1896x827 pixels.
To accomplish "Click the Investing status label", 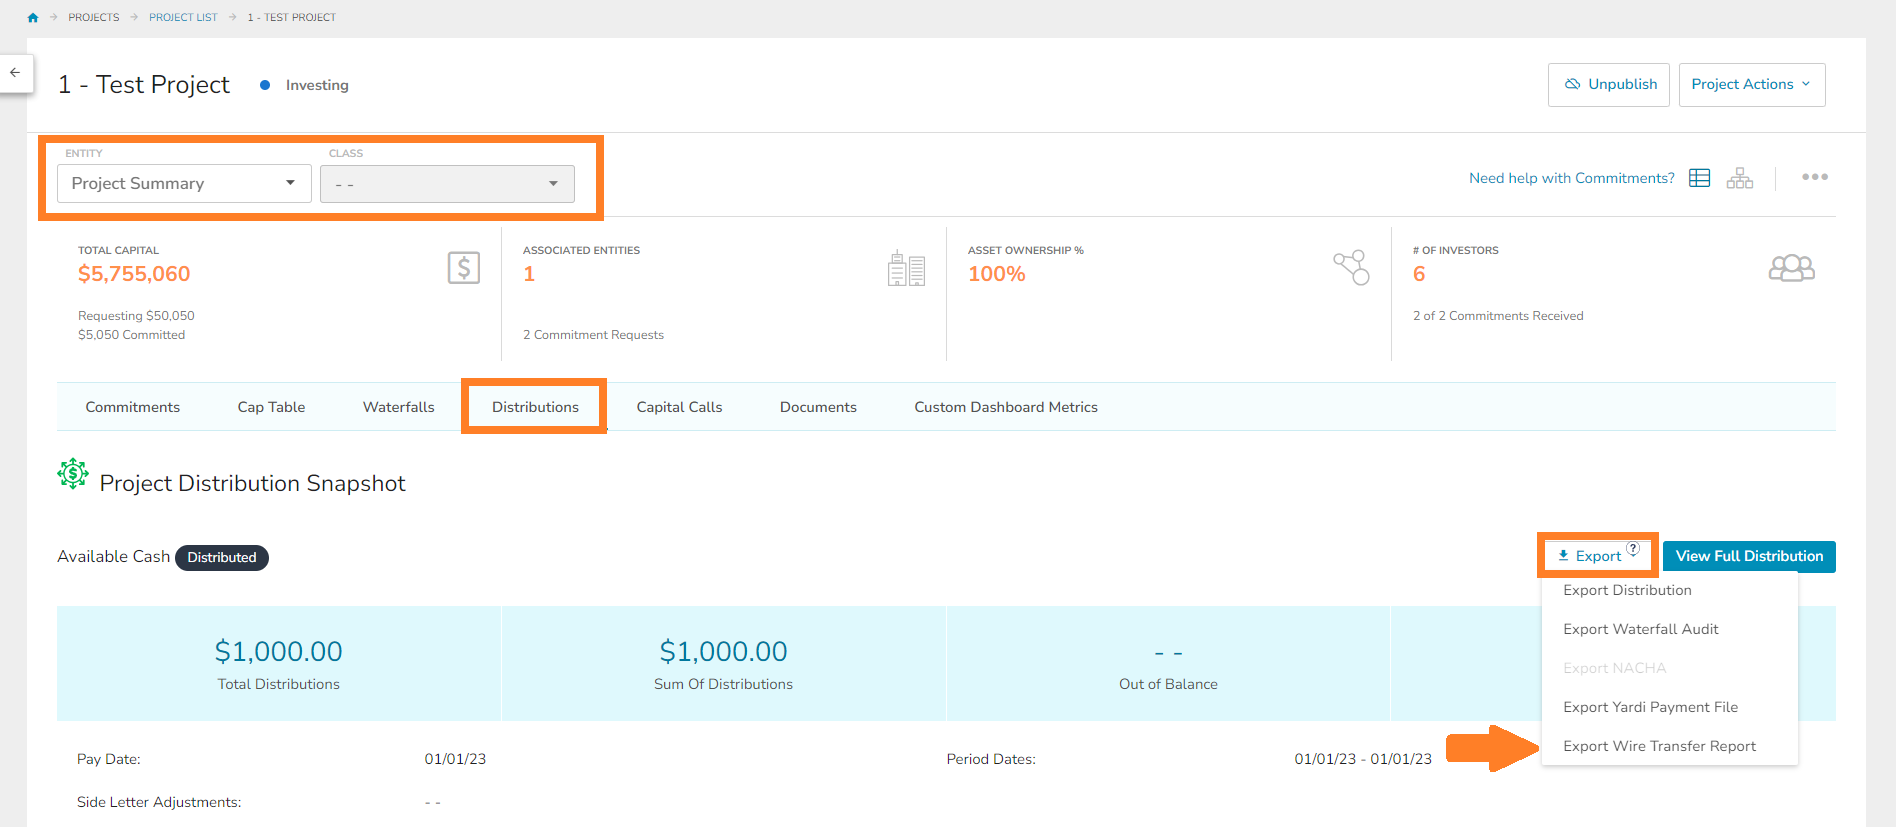I will pyautogui.click(x=317, y=85).
